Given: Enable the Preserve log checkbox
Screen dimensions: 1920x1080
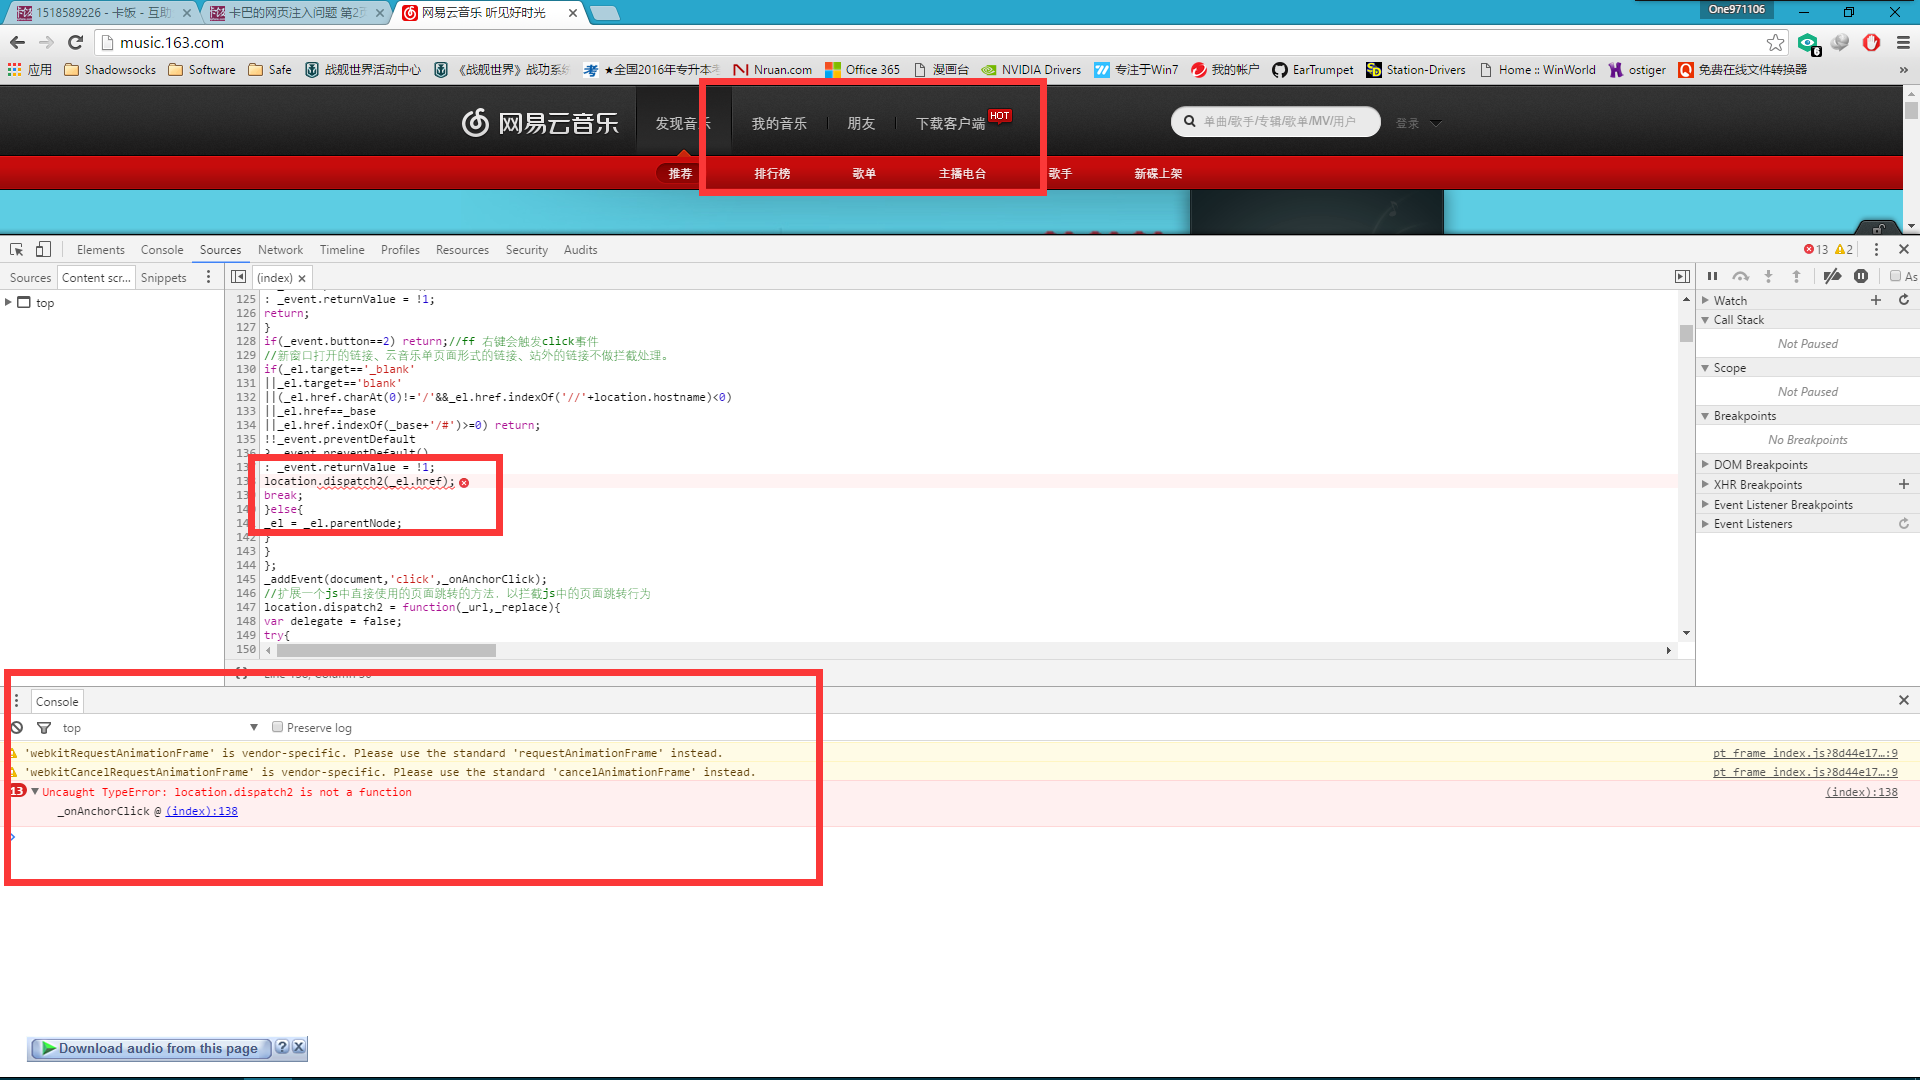Looking at the screenshot, I should (x=278, y=728).
